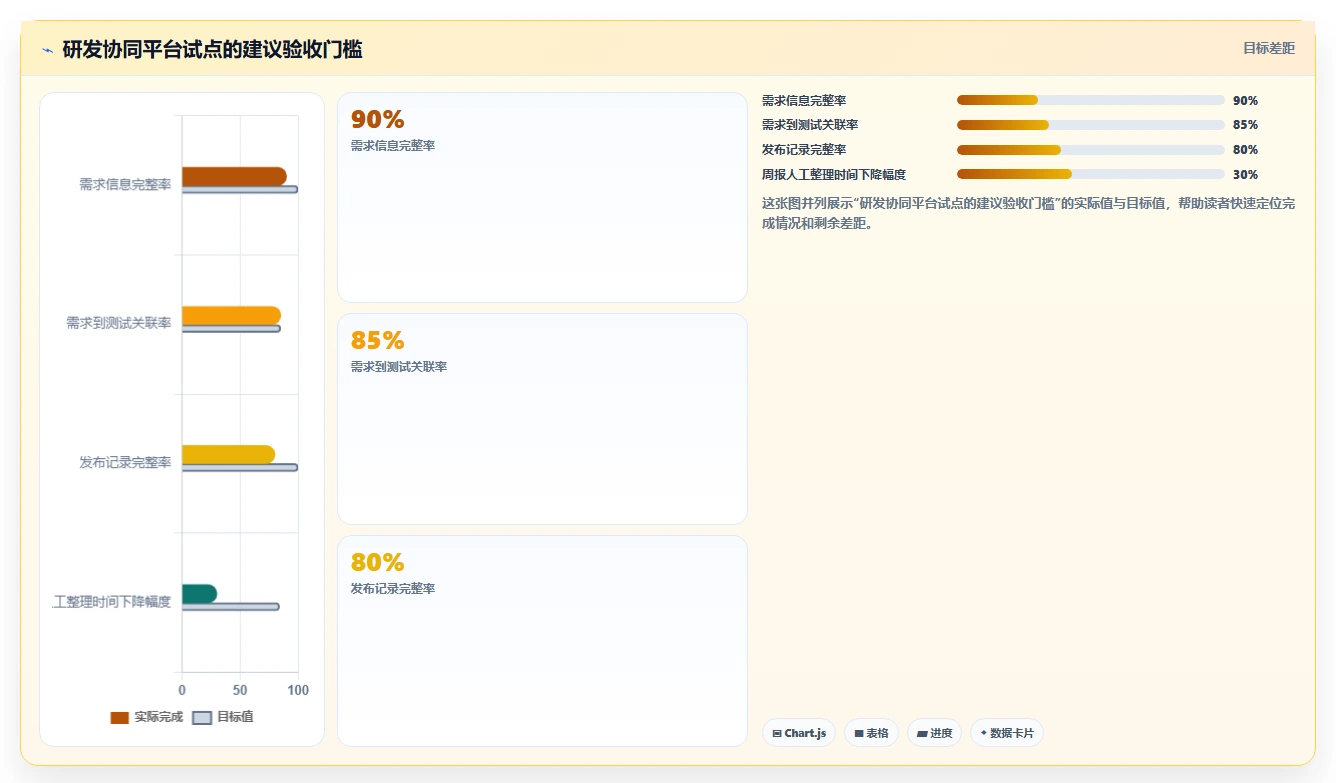The height and width of the screenshot is (783, 1336).
Task: Click the 50 tick on the chart x-axis
Action: (240, 690)
